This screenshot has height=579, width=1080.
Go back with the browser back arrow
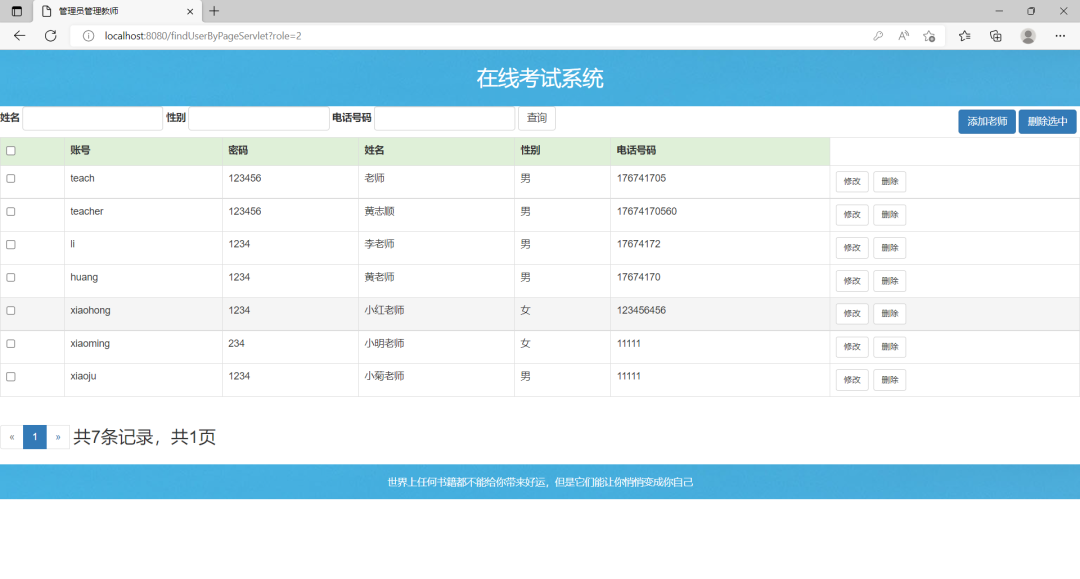click(x=19, y=36)
